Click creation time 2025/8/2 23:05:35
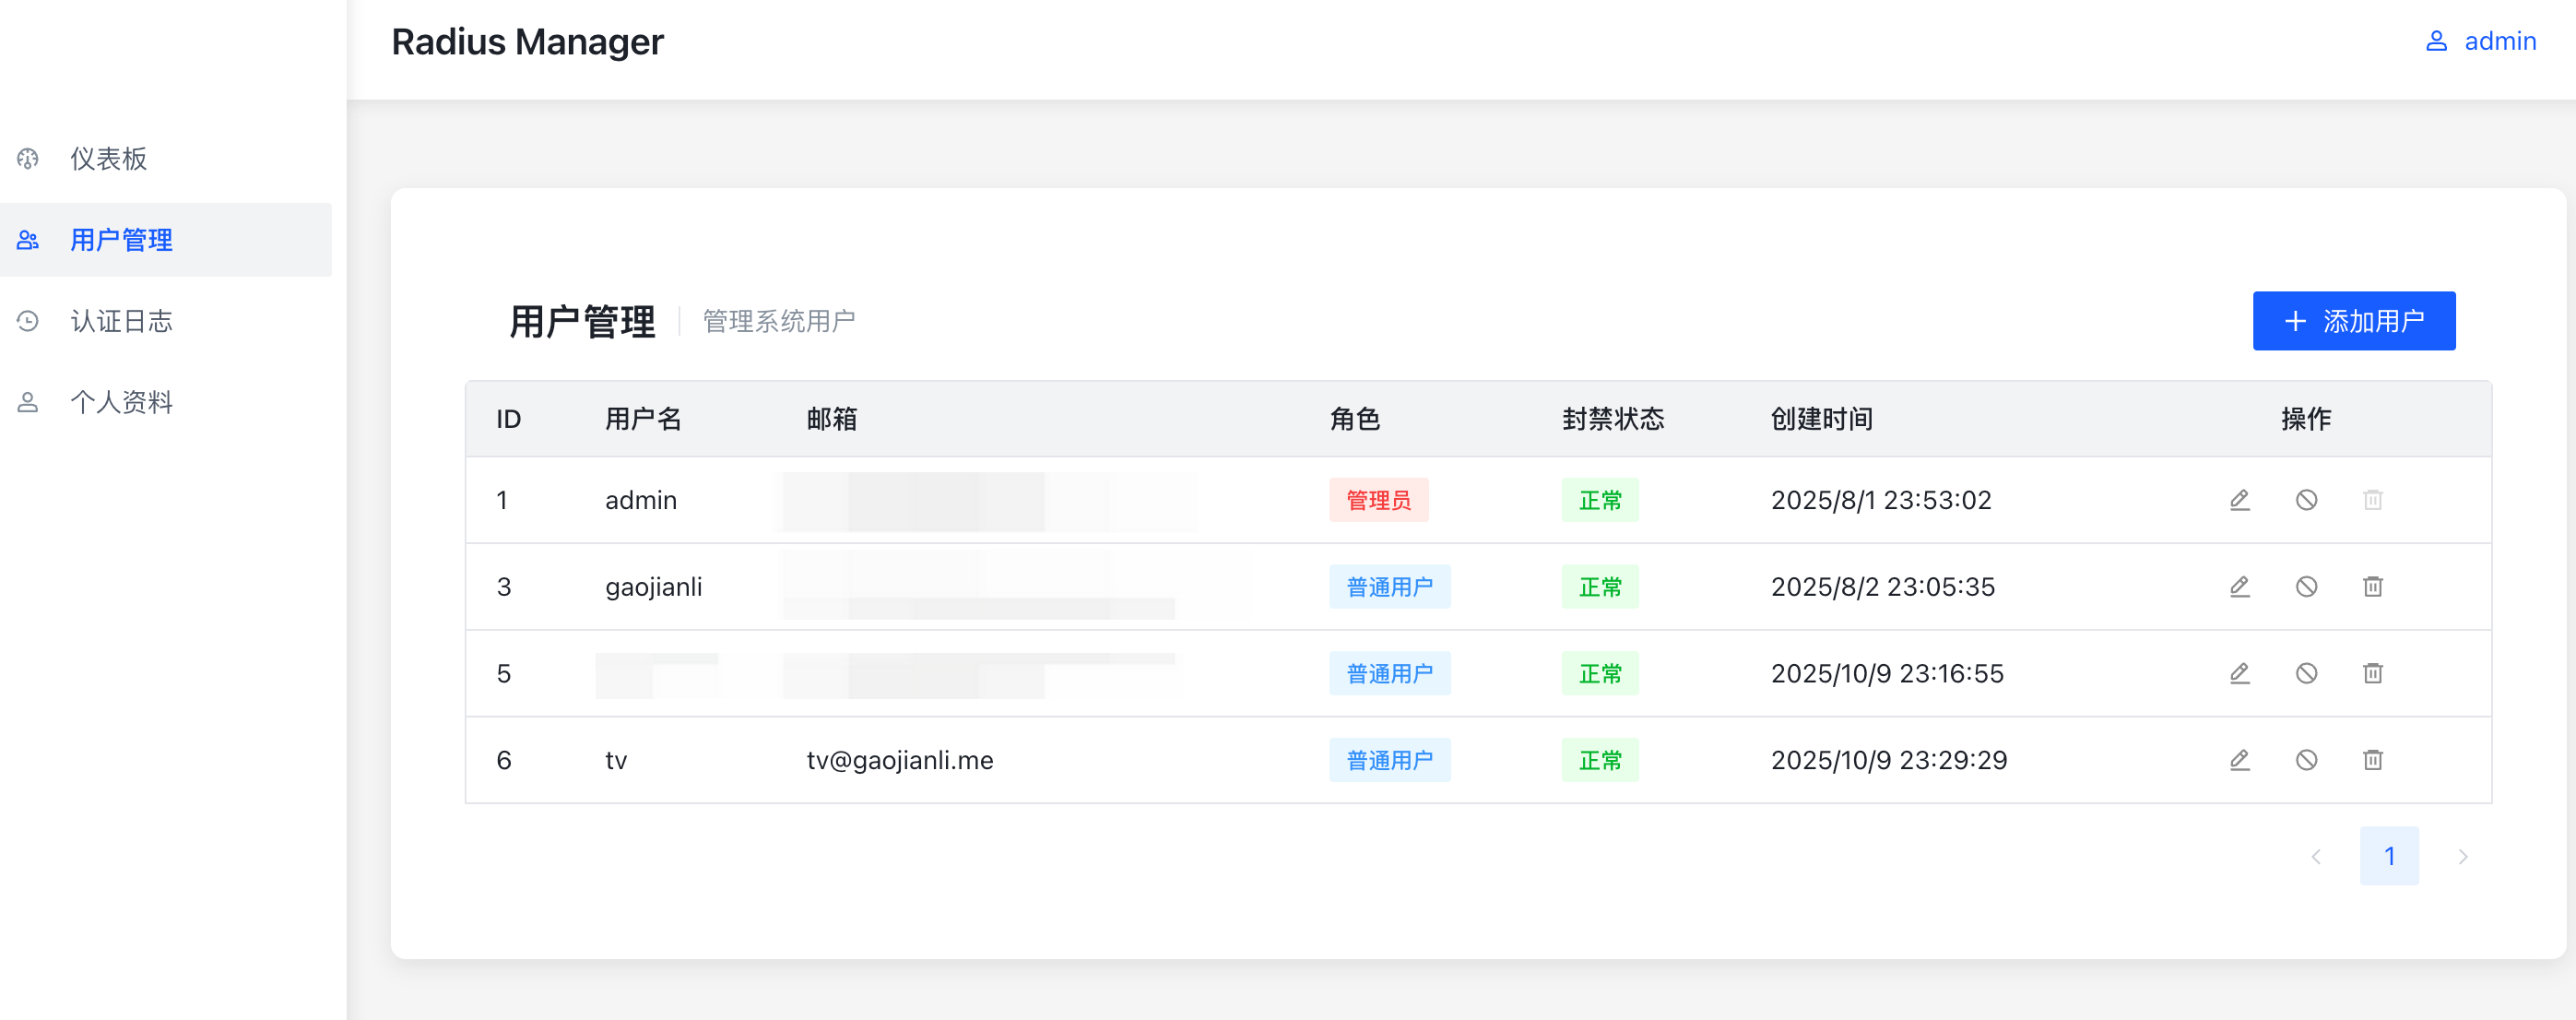Image resolution: width=2576 pixels, height=1020 pixels. (1883, 587)
